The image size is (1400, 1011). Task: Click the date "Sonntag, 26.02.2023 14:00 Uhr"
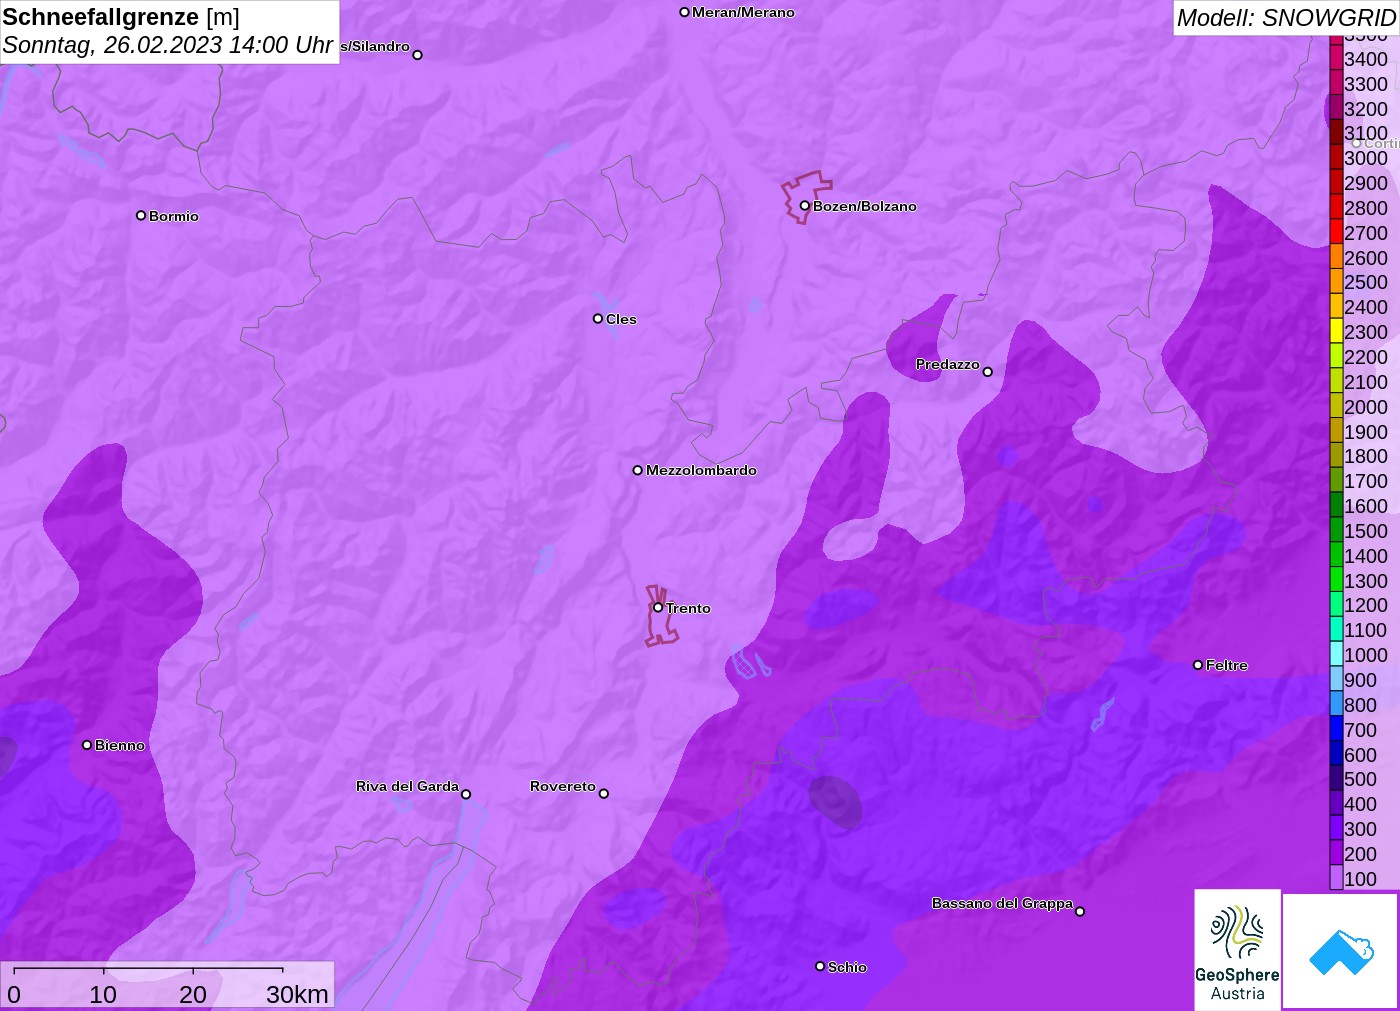pos(168,45)
